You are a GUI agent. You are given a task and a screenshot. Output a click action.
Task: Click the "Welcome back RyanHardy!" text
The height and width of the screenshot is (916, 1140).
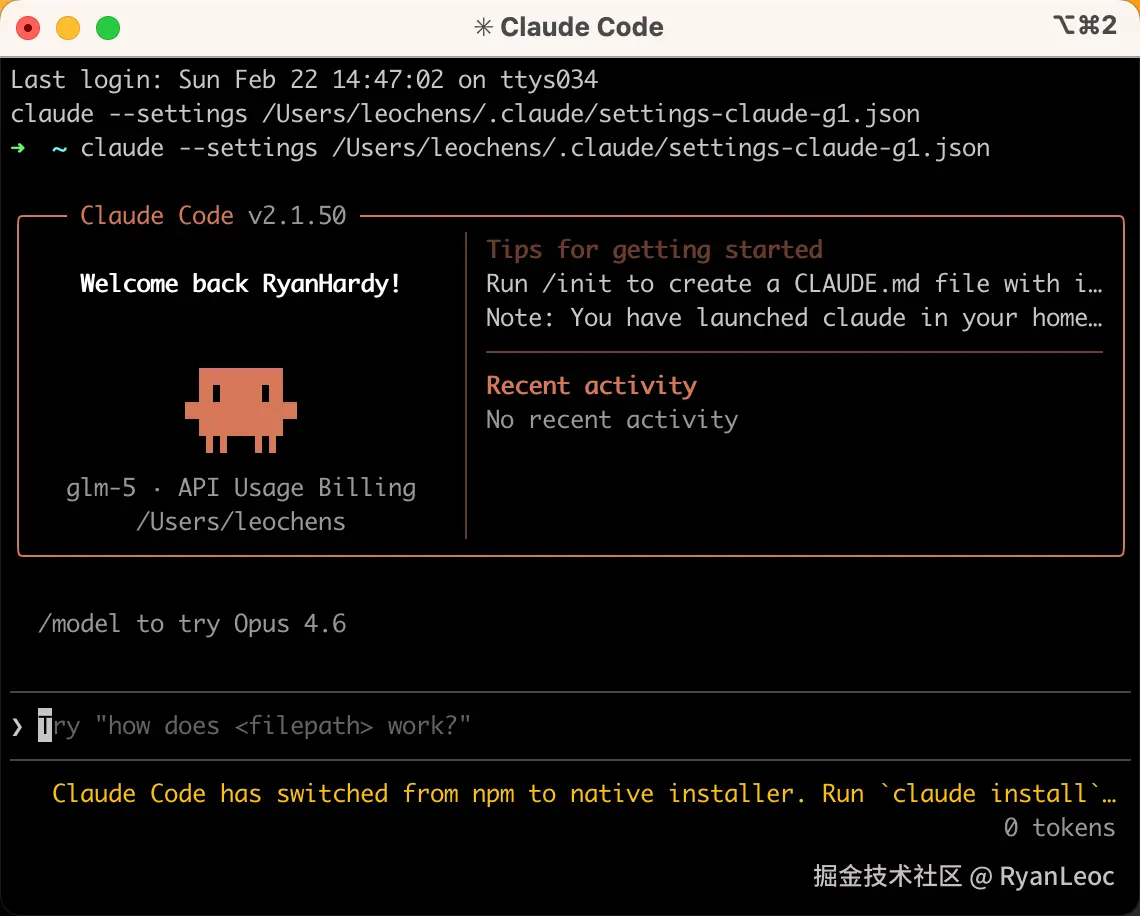click(x=241, y=284)
